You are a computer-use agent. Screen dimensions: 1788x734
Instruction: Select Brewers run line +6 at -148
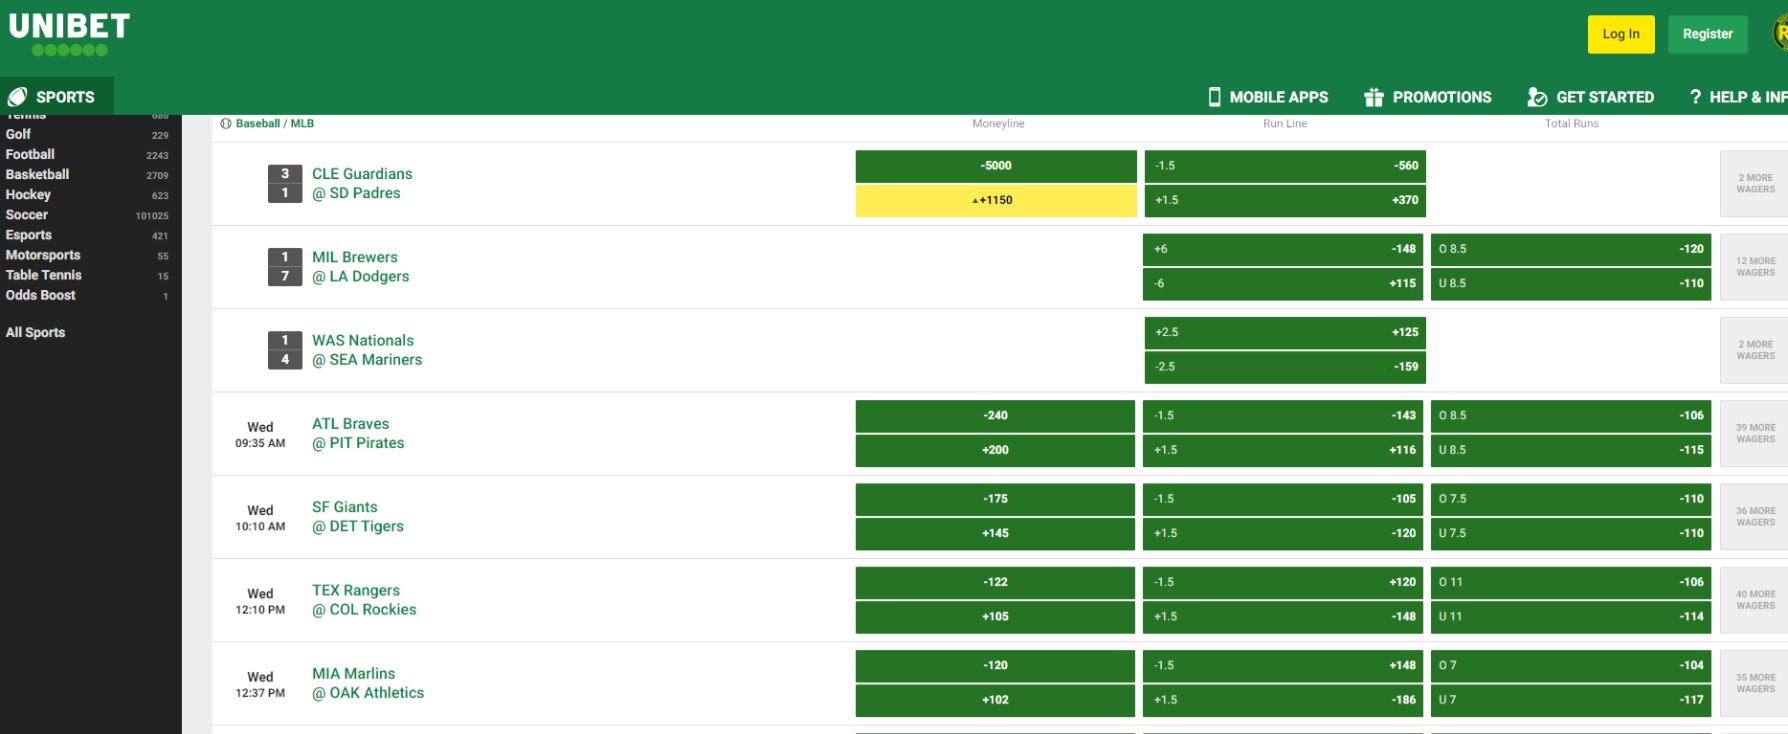tap(1284, 249)
